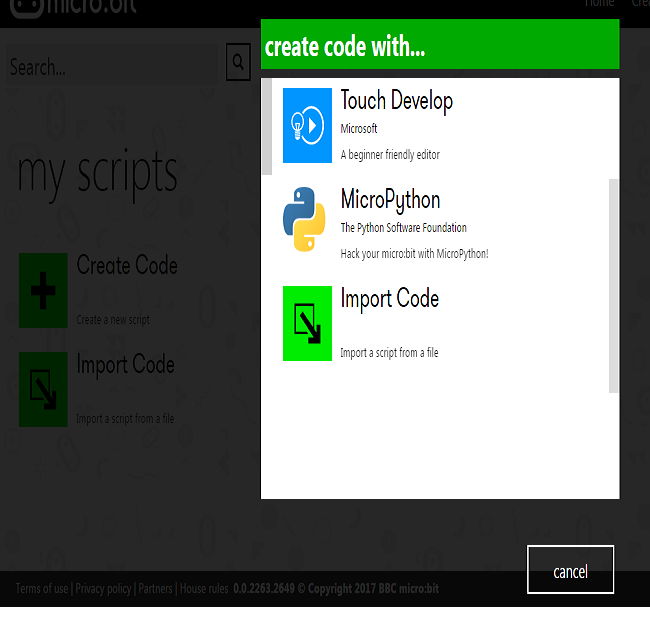Click the Create Code plus icon
Viewport: 650px width, 623px height.
coord(43,291)
